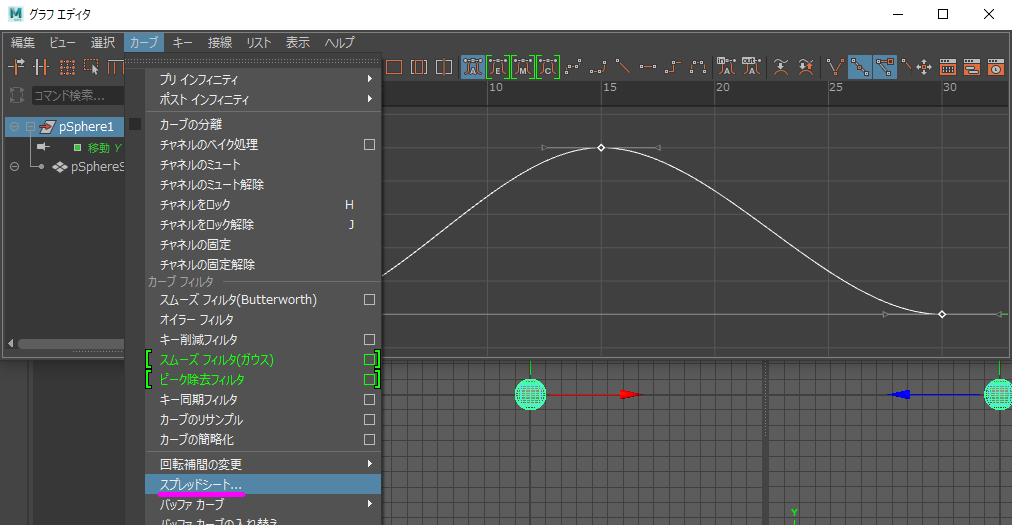Screen dimensions: 1012x525
Task: Open option box for チャネルのベイク処理
Action: (369, 145)
